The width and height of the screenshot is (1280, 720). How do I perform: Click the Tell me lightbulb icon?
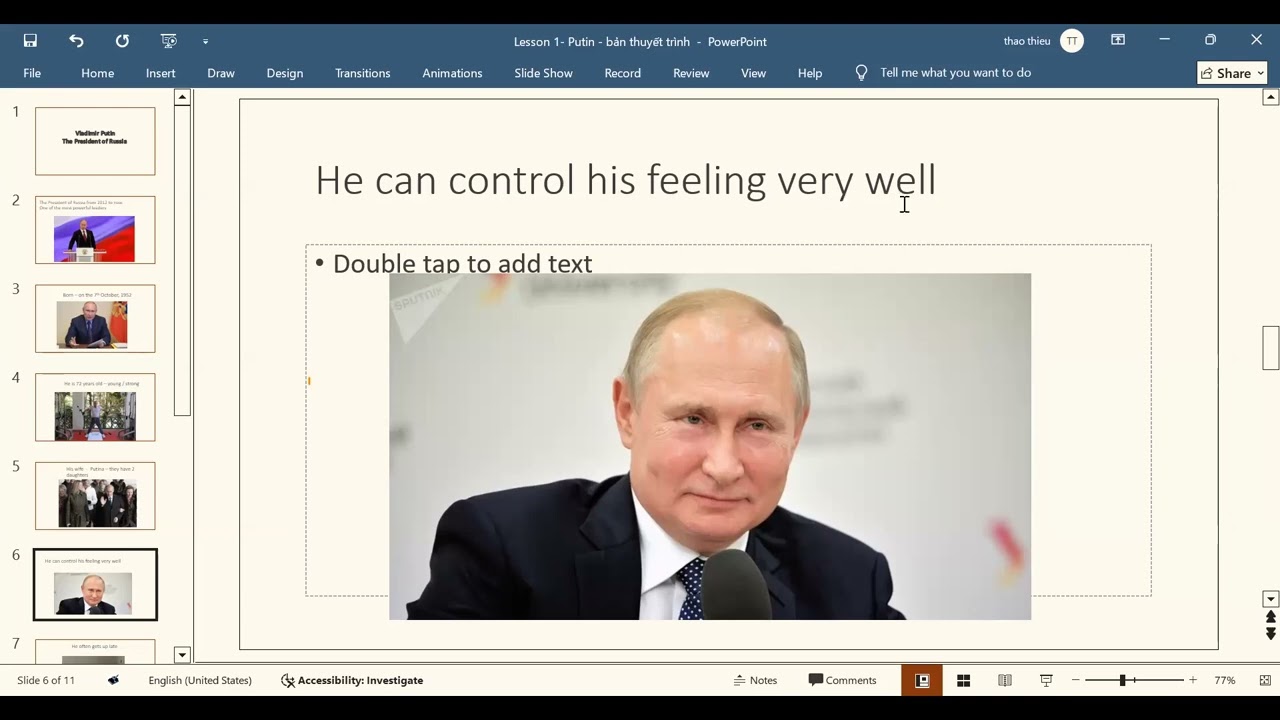[x=861, y=73]
